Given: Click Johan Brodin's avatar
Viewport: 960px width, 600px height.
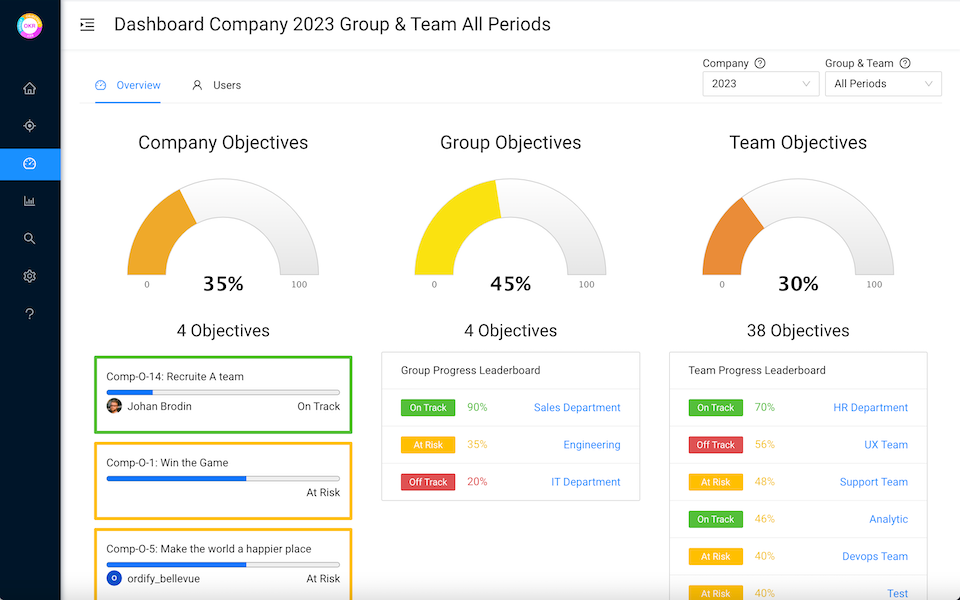Looking at the screenshot, I should [114, 406].
